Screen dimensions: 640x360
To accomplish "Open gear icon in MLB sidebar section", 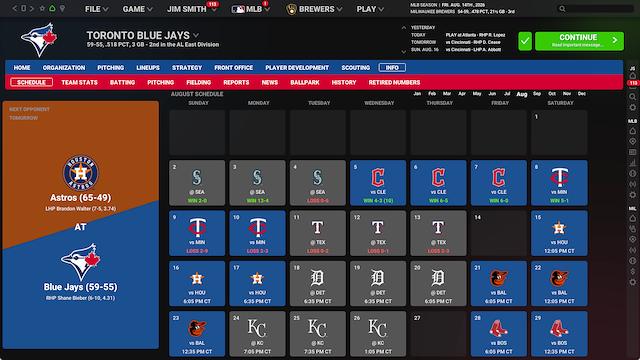I will 632,195.
